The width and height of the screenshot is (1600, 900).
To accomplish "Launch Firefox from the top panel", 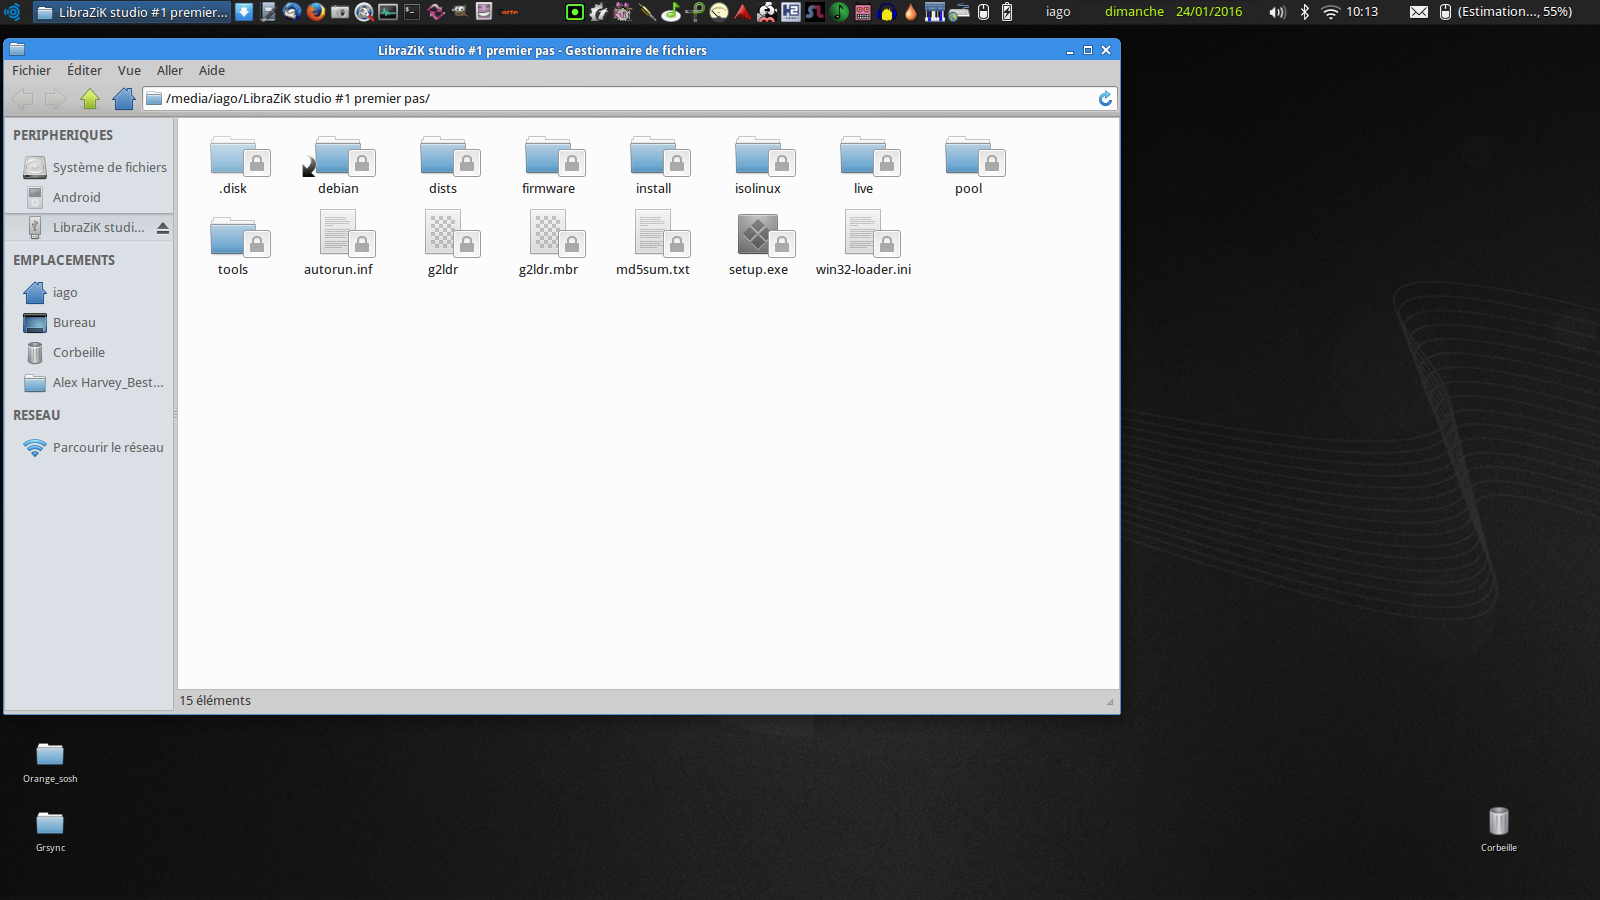I will (x=316, y=12).
